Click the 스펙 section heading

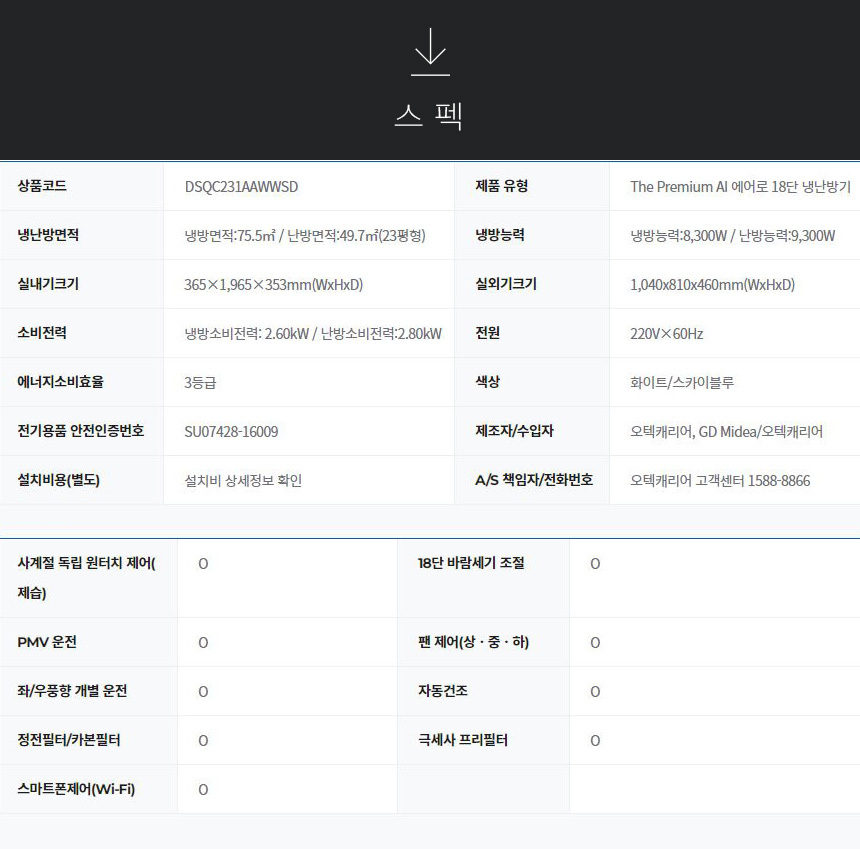(x=429, y=115)
